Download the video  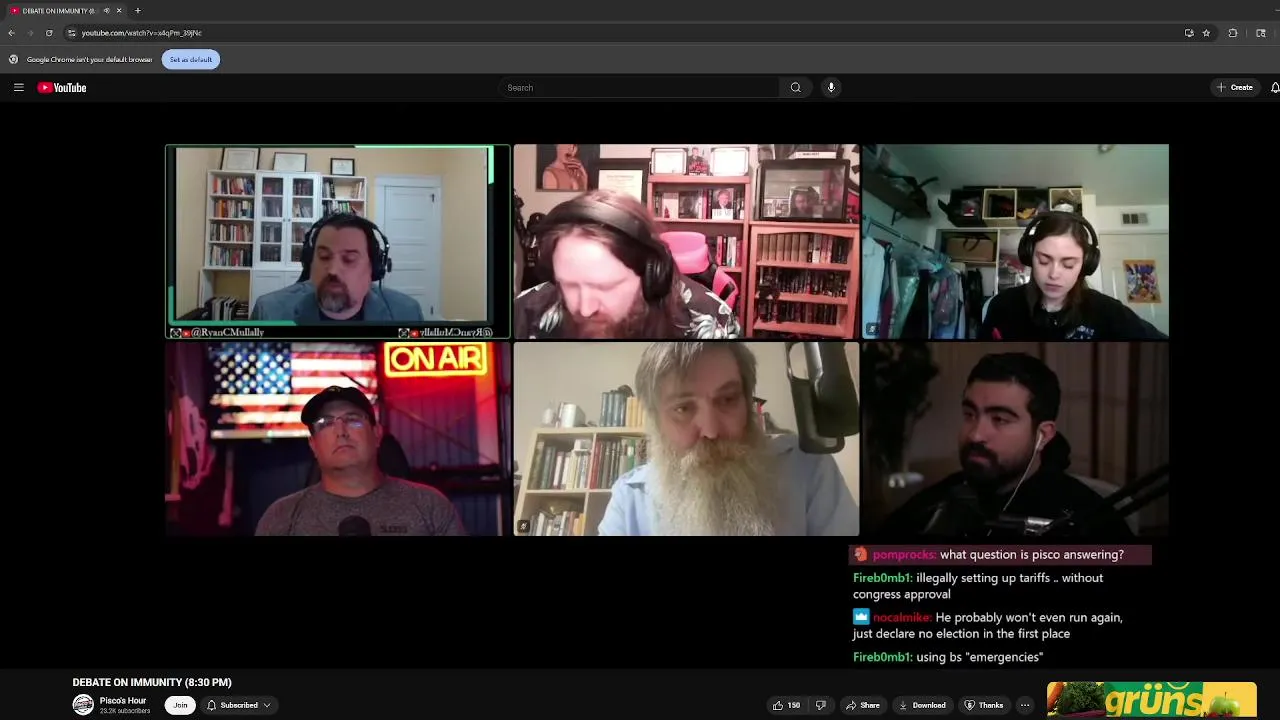[922, 705]
